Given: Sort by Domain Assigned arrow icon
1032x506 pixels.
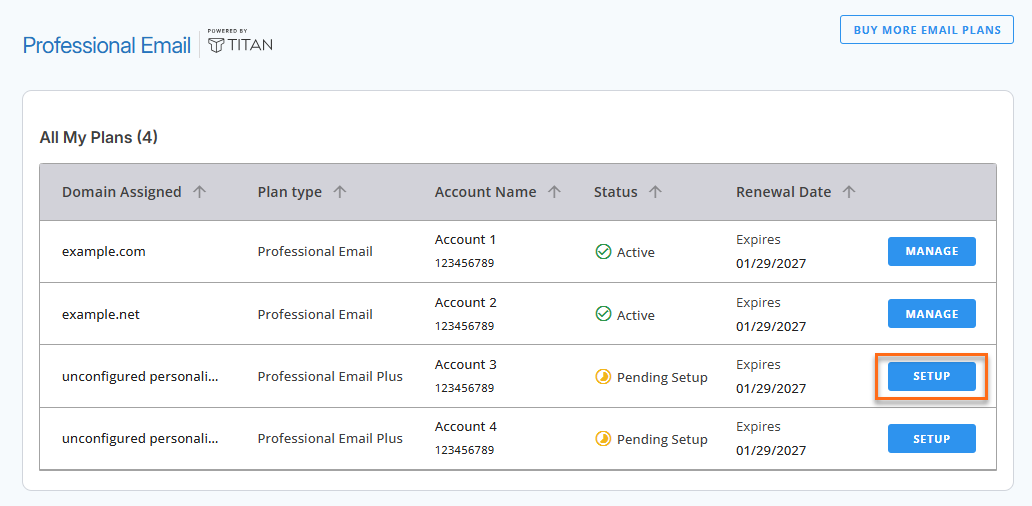Looking at the screenshot, I should (199, 192).
